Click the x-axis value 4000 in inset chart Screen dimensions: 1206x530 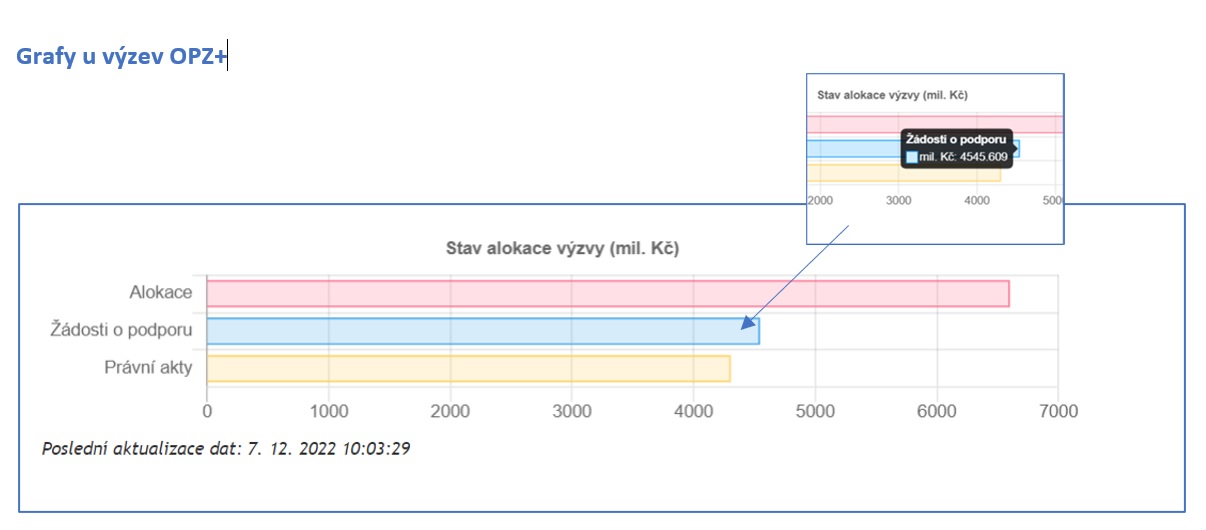pyautogui.click(x=978, y=201)
